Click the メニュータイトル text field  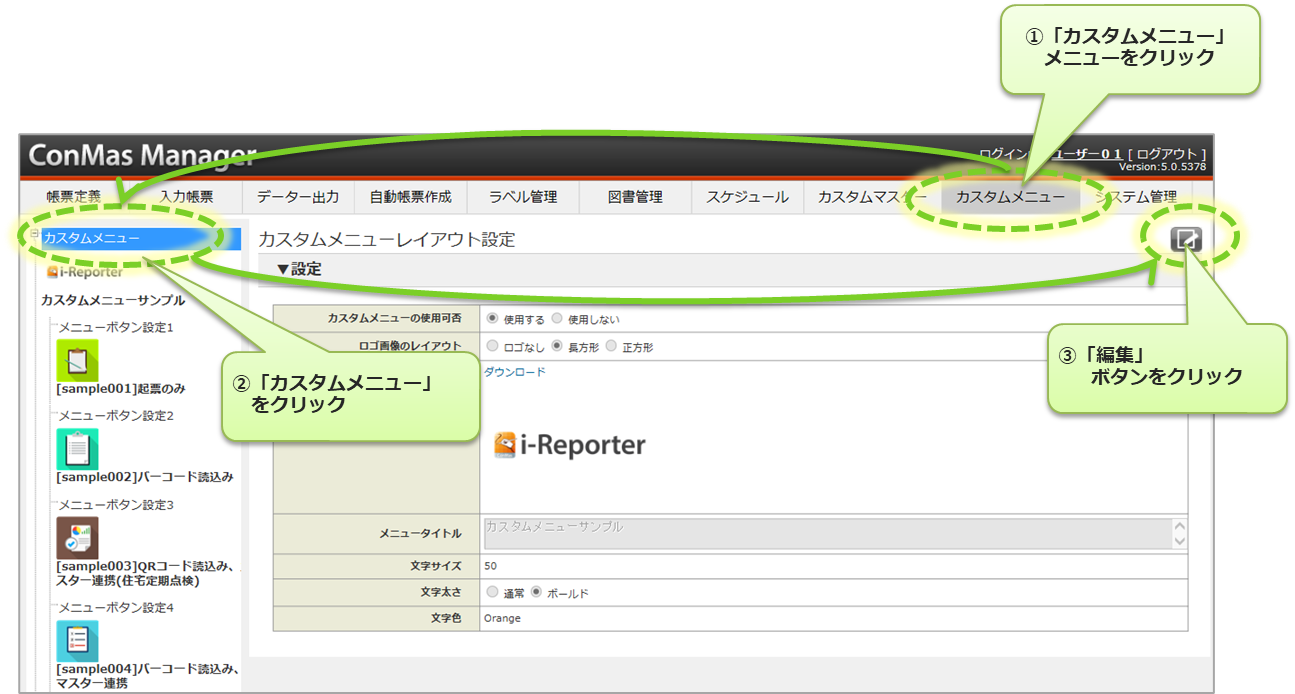click(x=825, y=533)
